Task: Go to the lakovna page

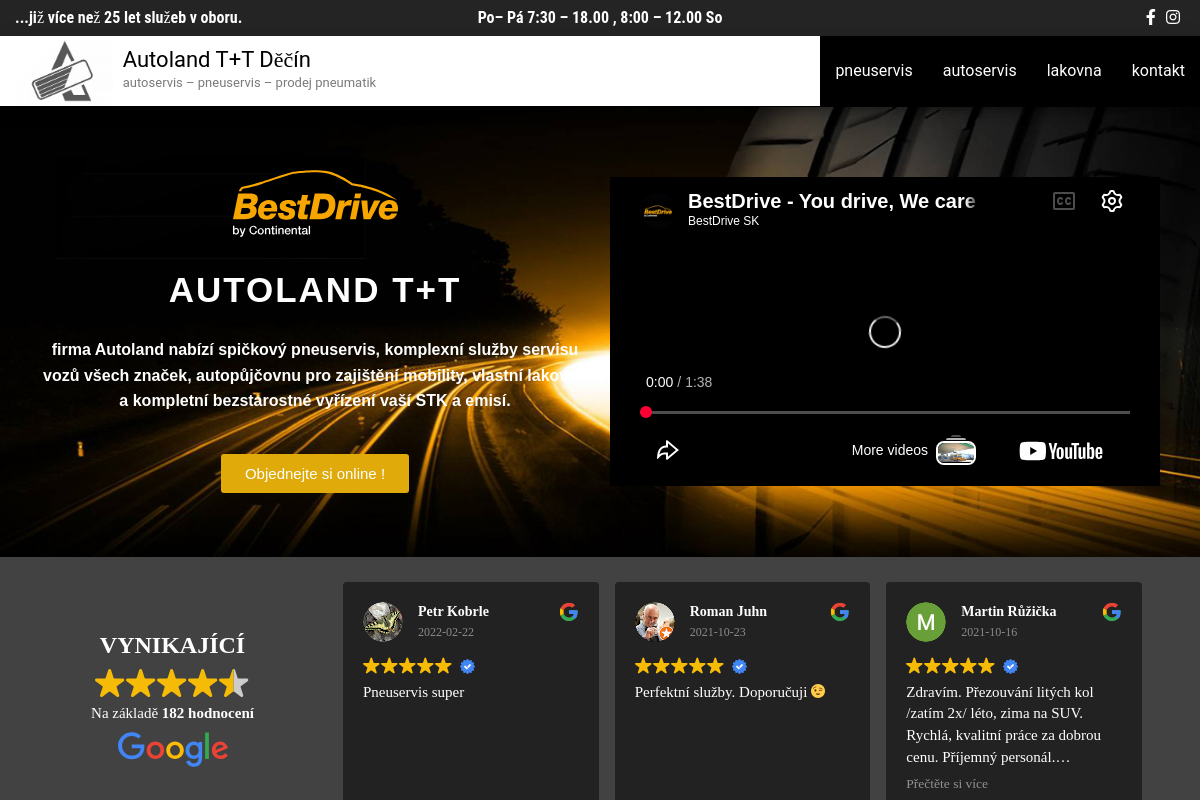Action: 1074,71
